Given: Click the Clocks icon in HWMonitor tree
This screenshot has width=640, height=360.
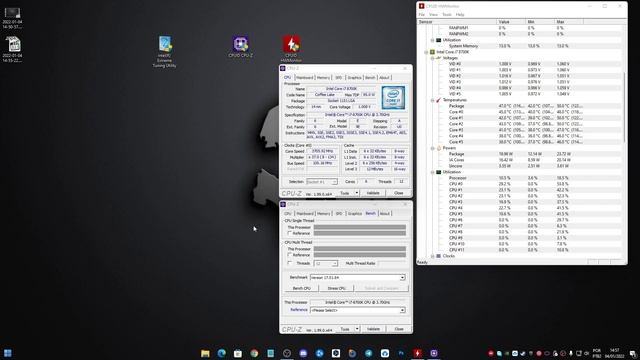Looking at the screenshot, I should pyautogui.click(x=439, y=256).
